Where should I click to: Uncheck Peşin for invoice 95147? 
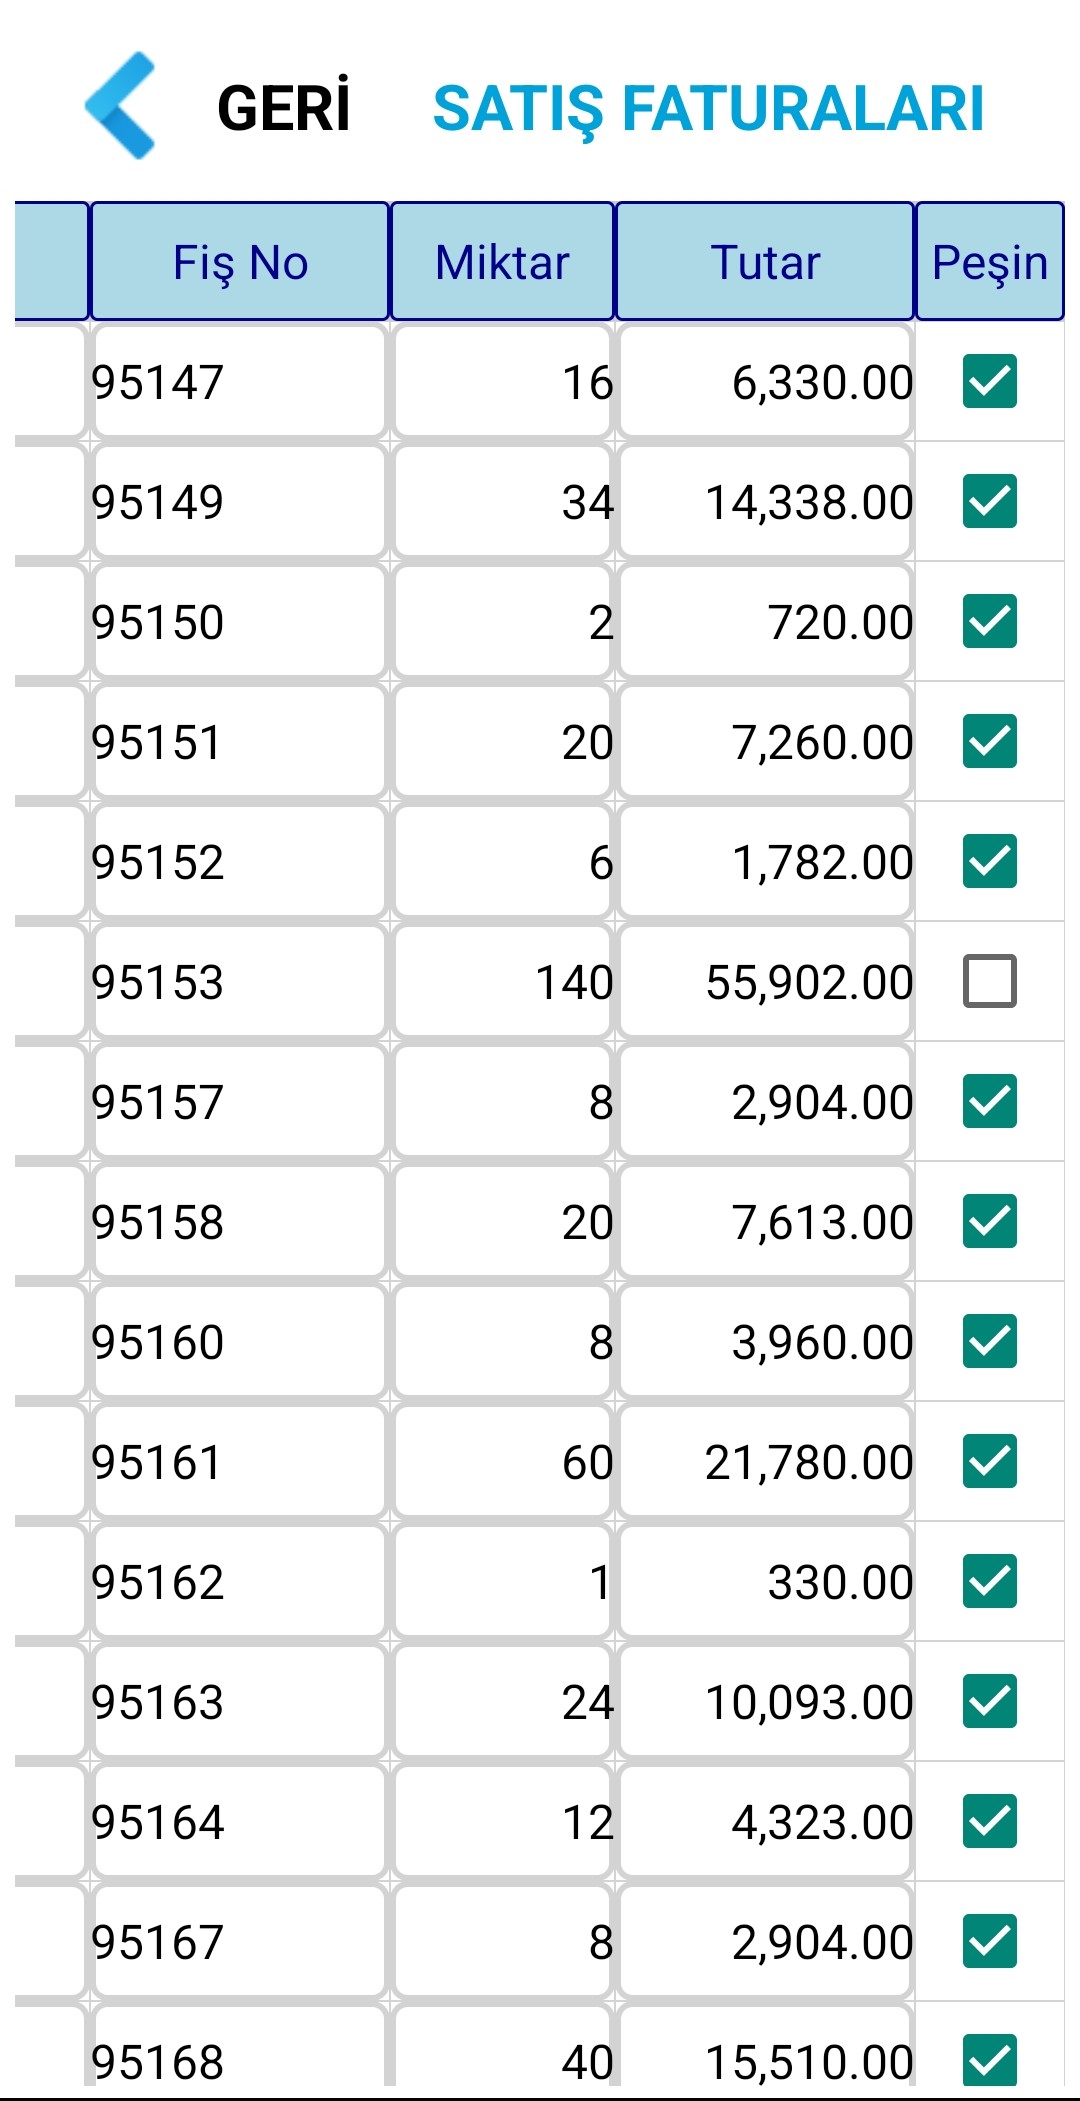click(989, 382)
